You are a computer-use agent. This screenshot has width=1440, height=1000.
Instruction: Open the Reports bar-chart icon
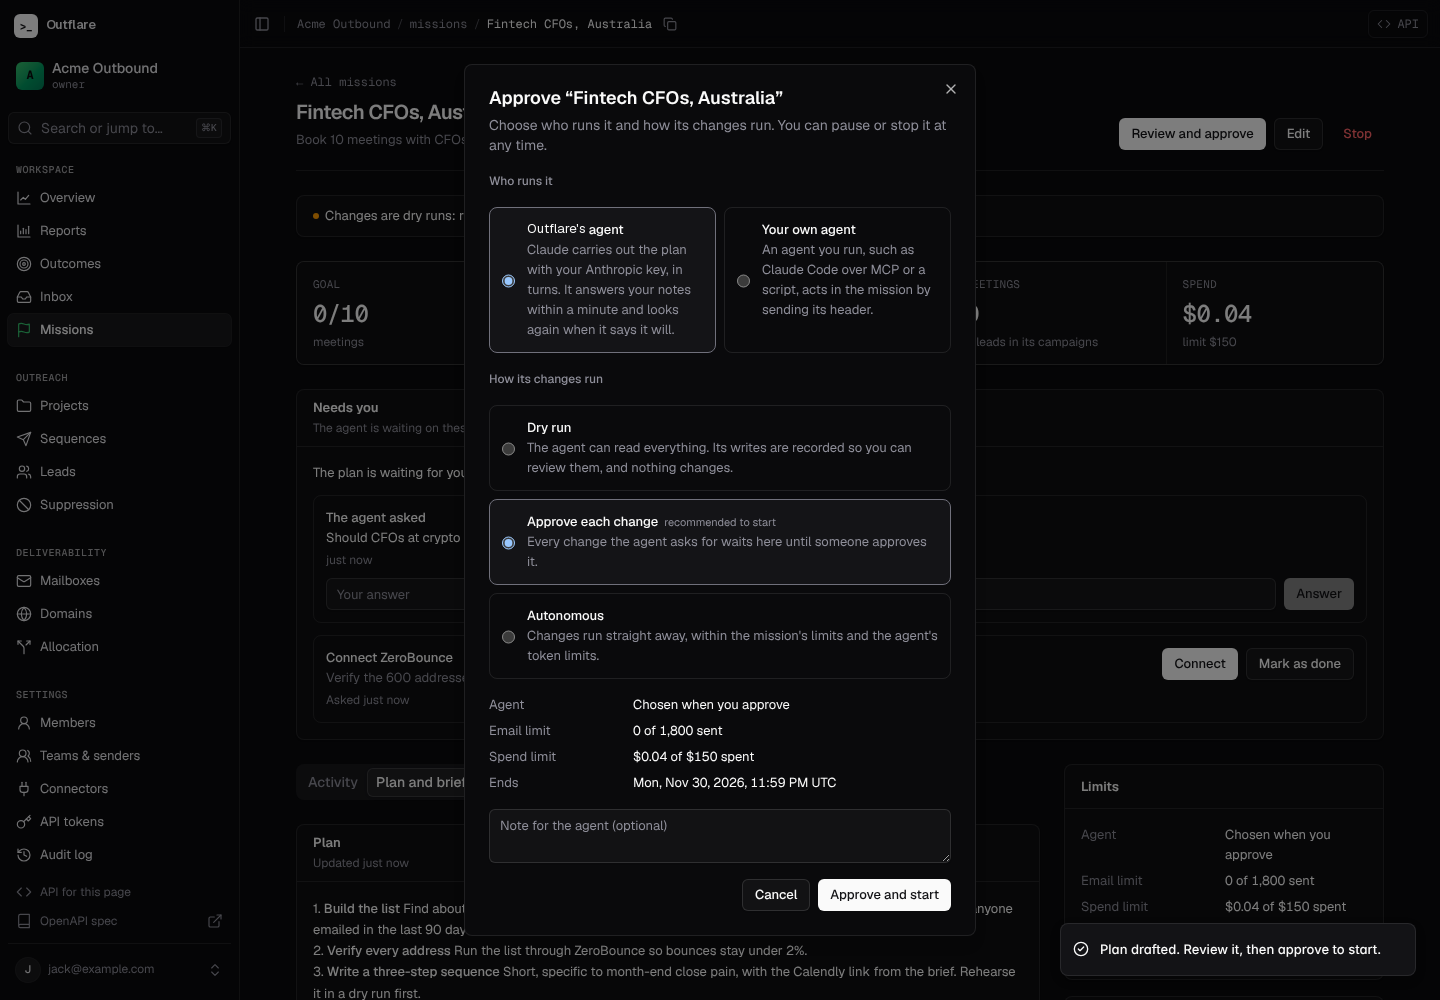[x=24, y=231]
